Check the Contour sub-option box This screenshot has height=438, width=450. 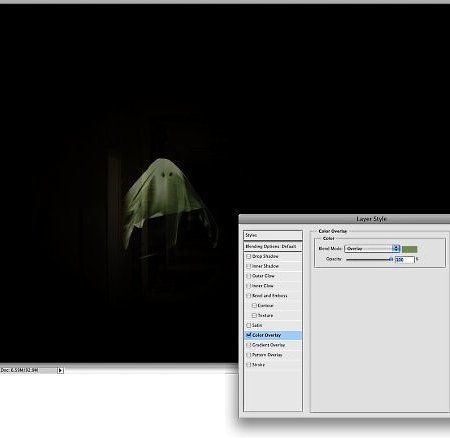point(254,305)
